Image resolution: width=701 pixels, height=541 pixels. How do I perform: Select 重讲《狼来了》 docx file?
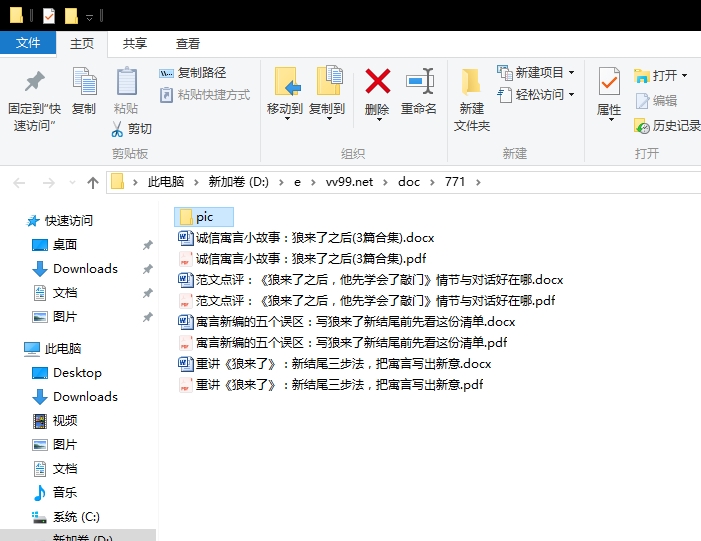click(x=335, y=363)
